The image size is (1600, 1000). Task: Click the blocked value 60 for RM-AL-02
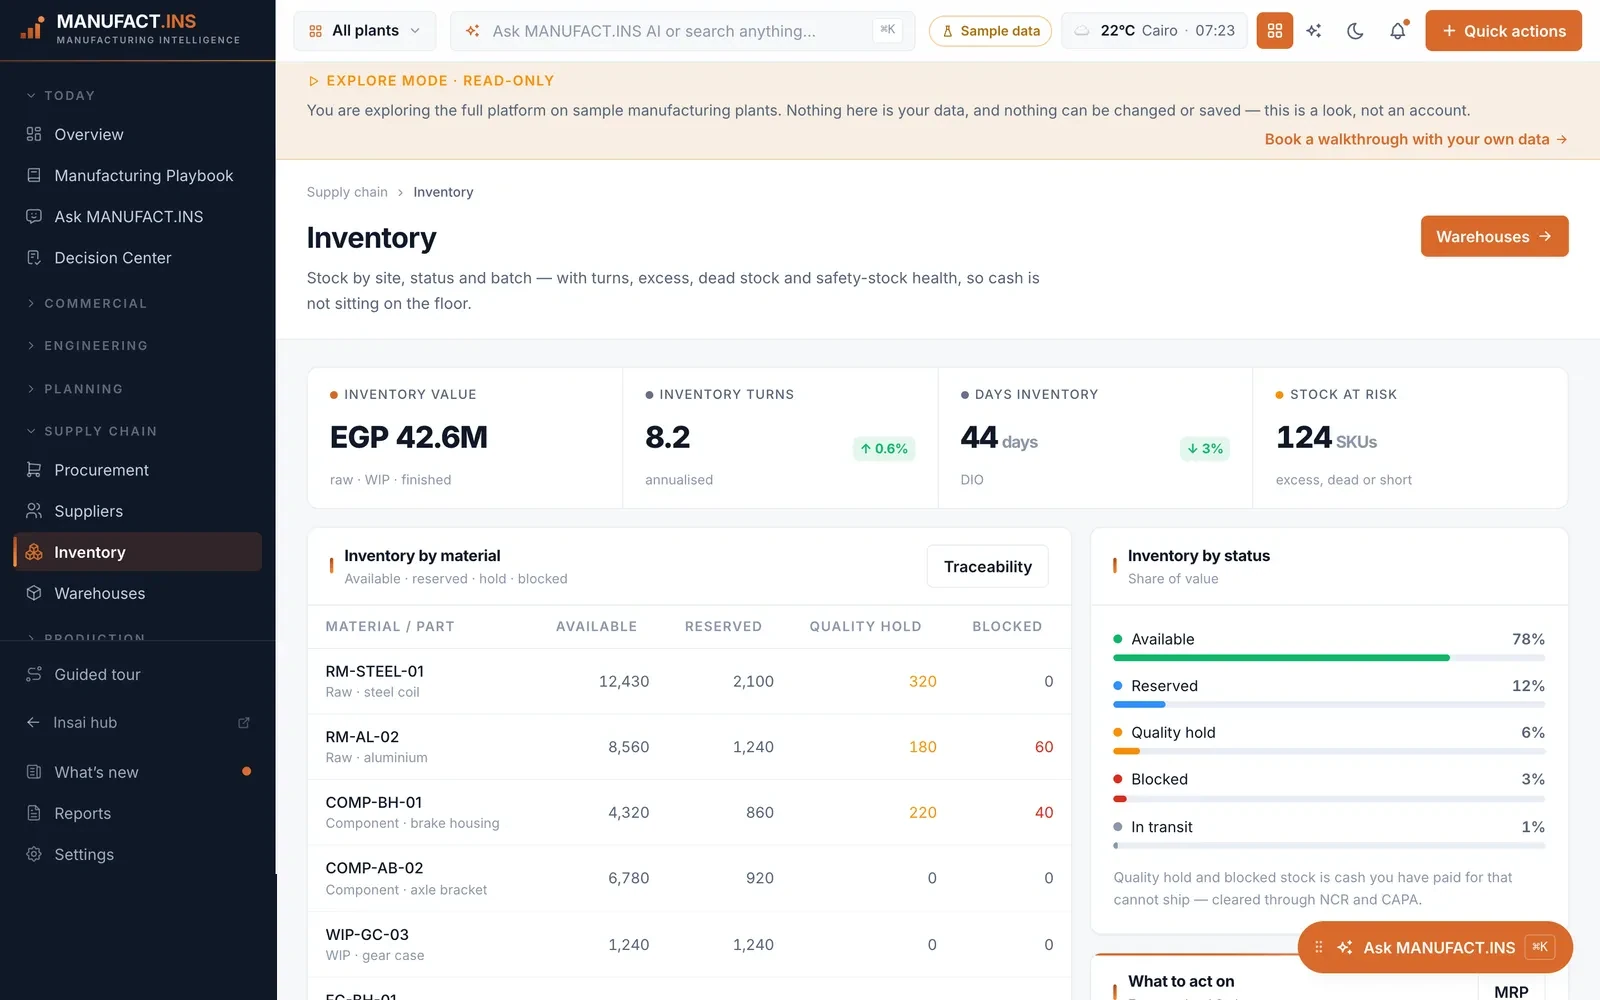pos(1043,747)
